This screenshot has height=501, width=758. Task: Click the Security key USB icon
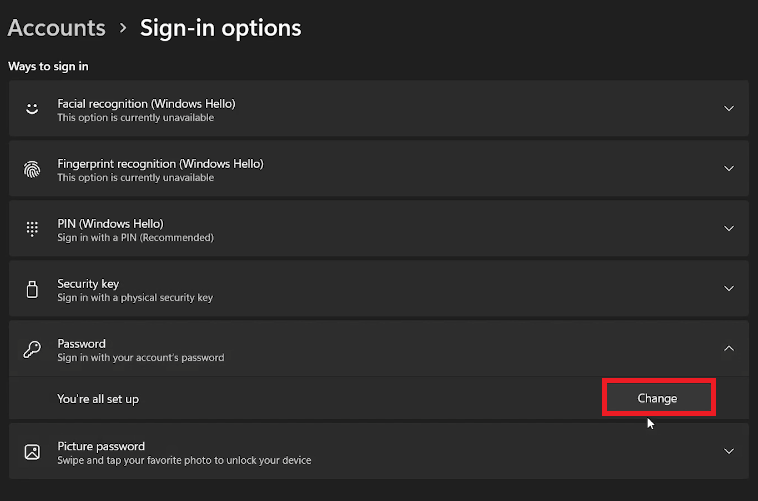click(x=32, y=289)
